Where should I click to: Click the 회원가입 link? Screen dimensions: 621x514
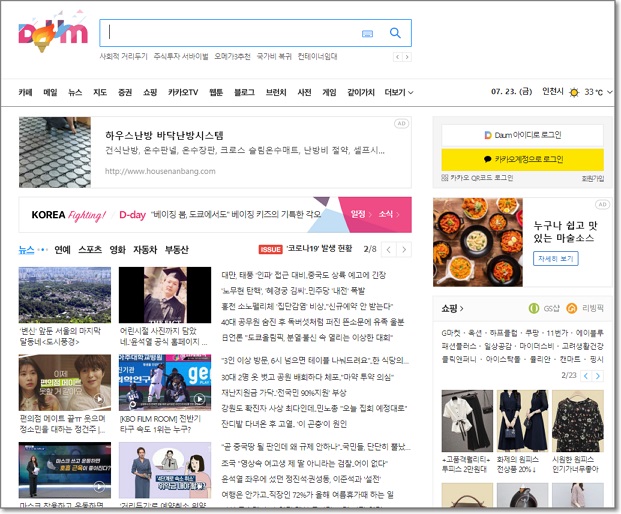tap(592, 179)
